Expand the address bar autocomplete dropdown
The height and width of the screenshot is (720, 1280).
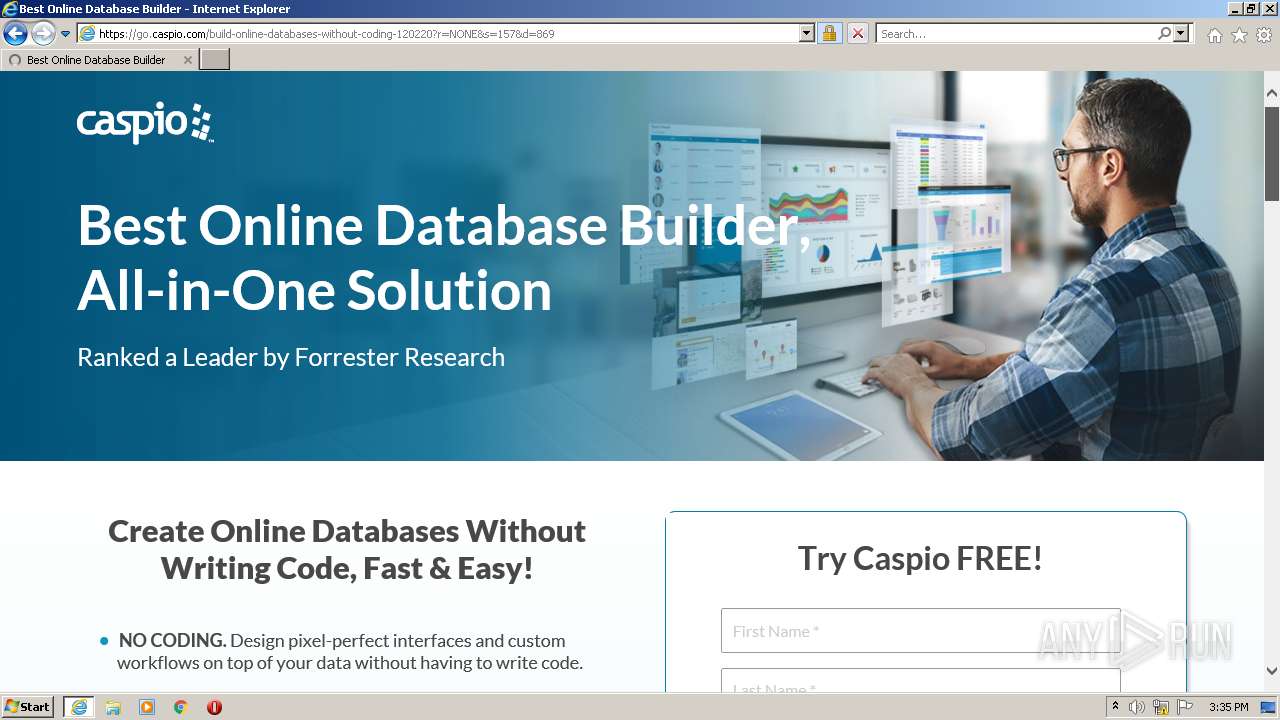click(x=807, y=34)
